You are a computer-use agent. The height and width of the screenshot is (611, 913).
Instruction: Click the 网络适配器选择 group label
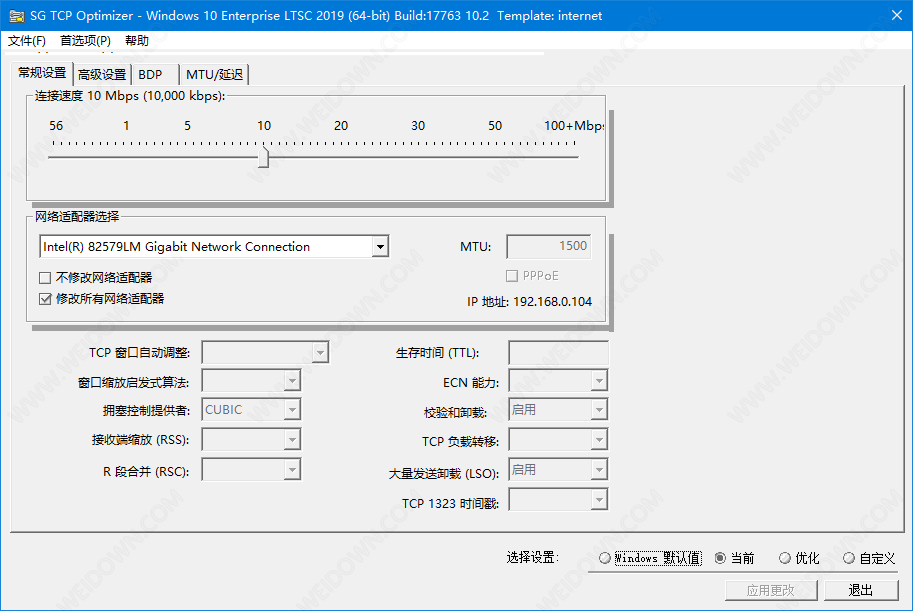[x=77, y=217]
